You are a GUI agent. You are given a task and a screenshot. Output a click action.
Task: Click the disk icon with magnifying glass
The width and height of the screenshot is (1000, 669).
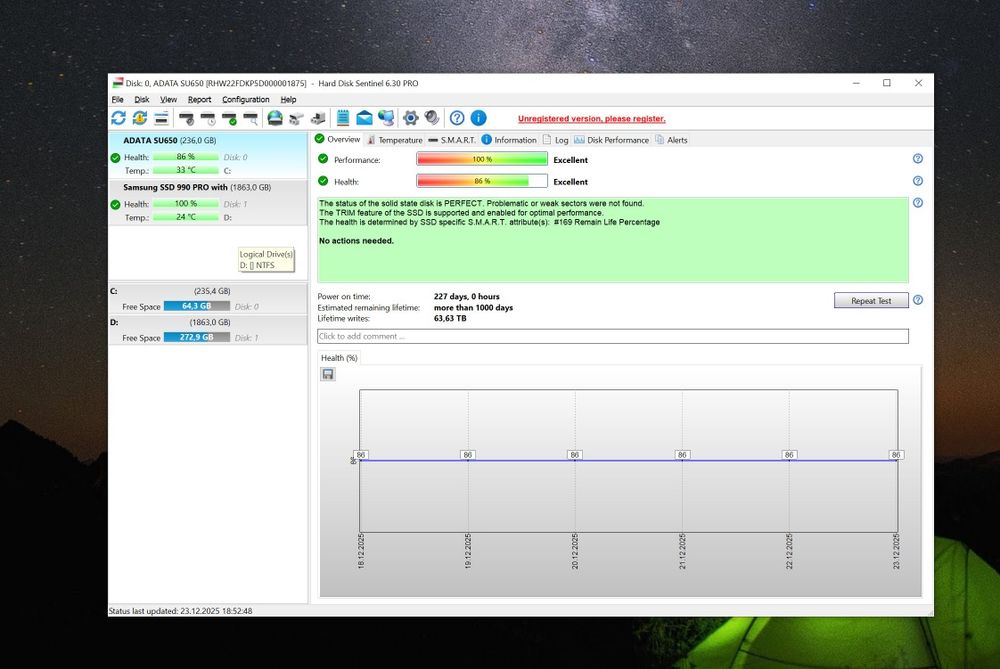click(x=251, y=118)
